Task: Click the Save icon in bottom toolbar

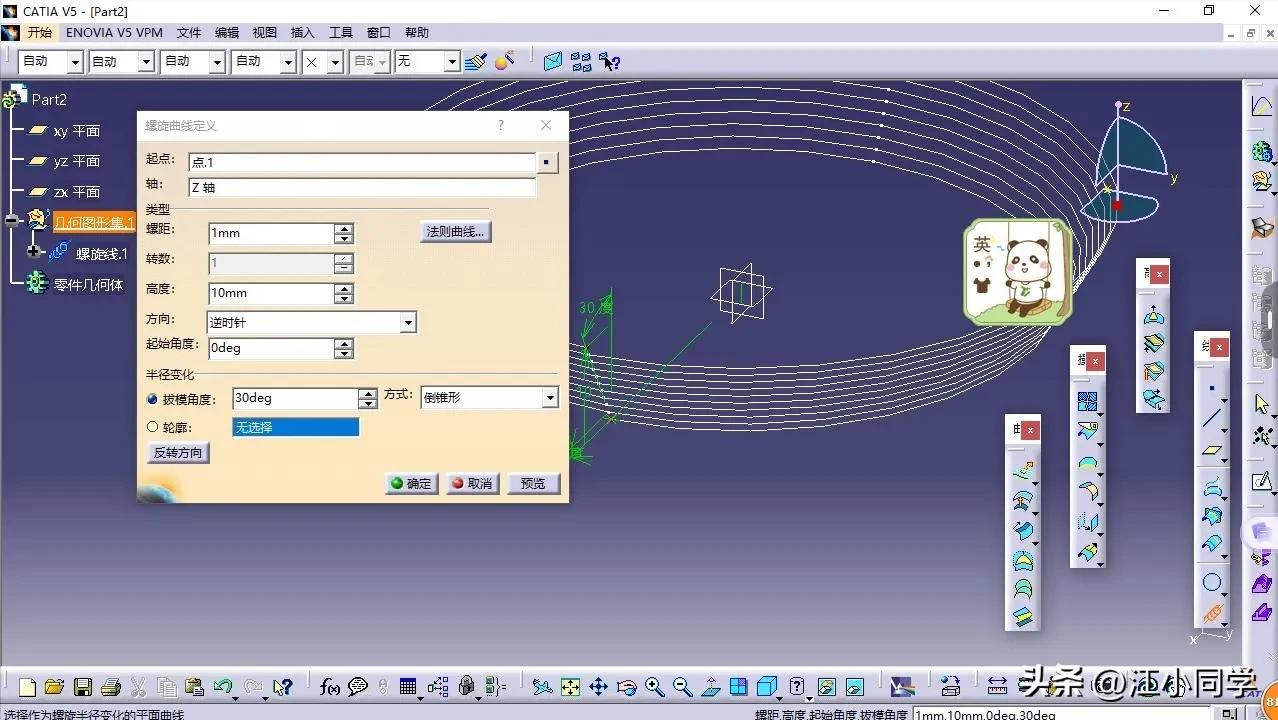Action: (x=83, y=687)
